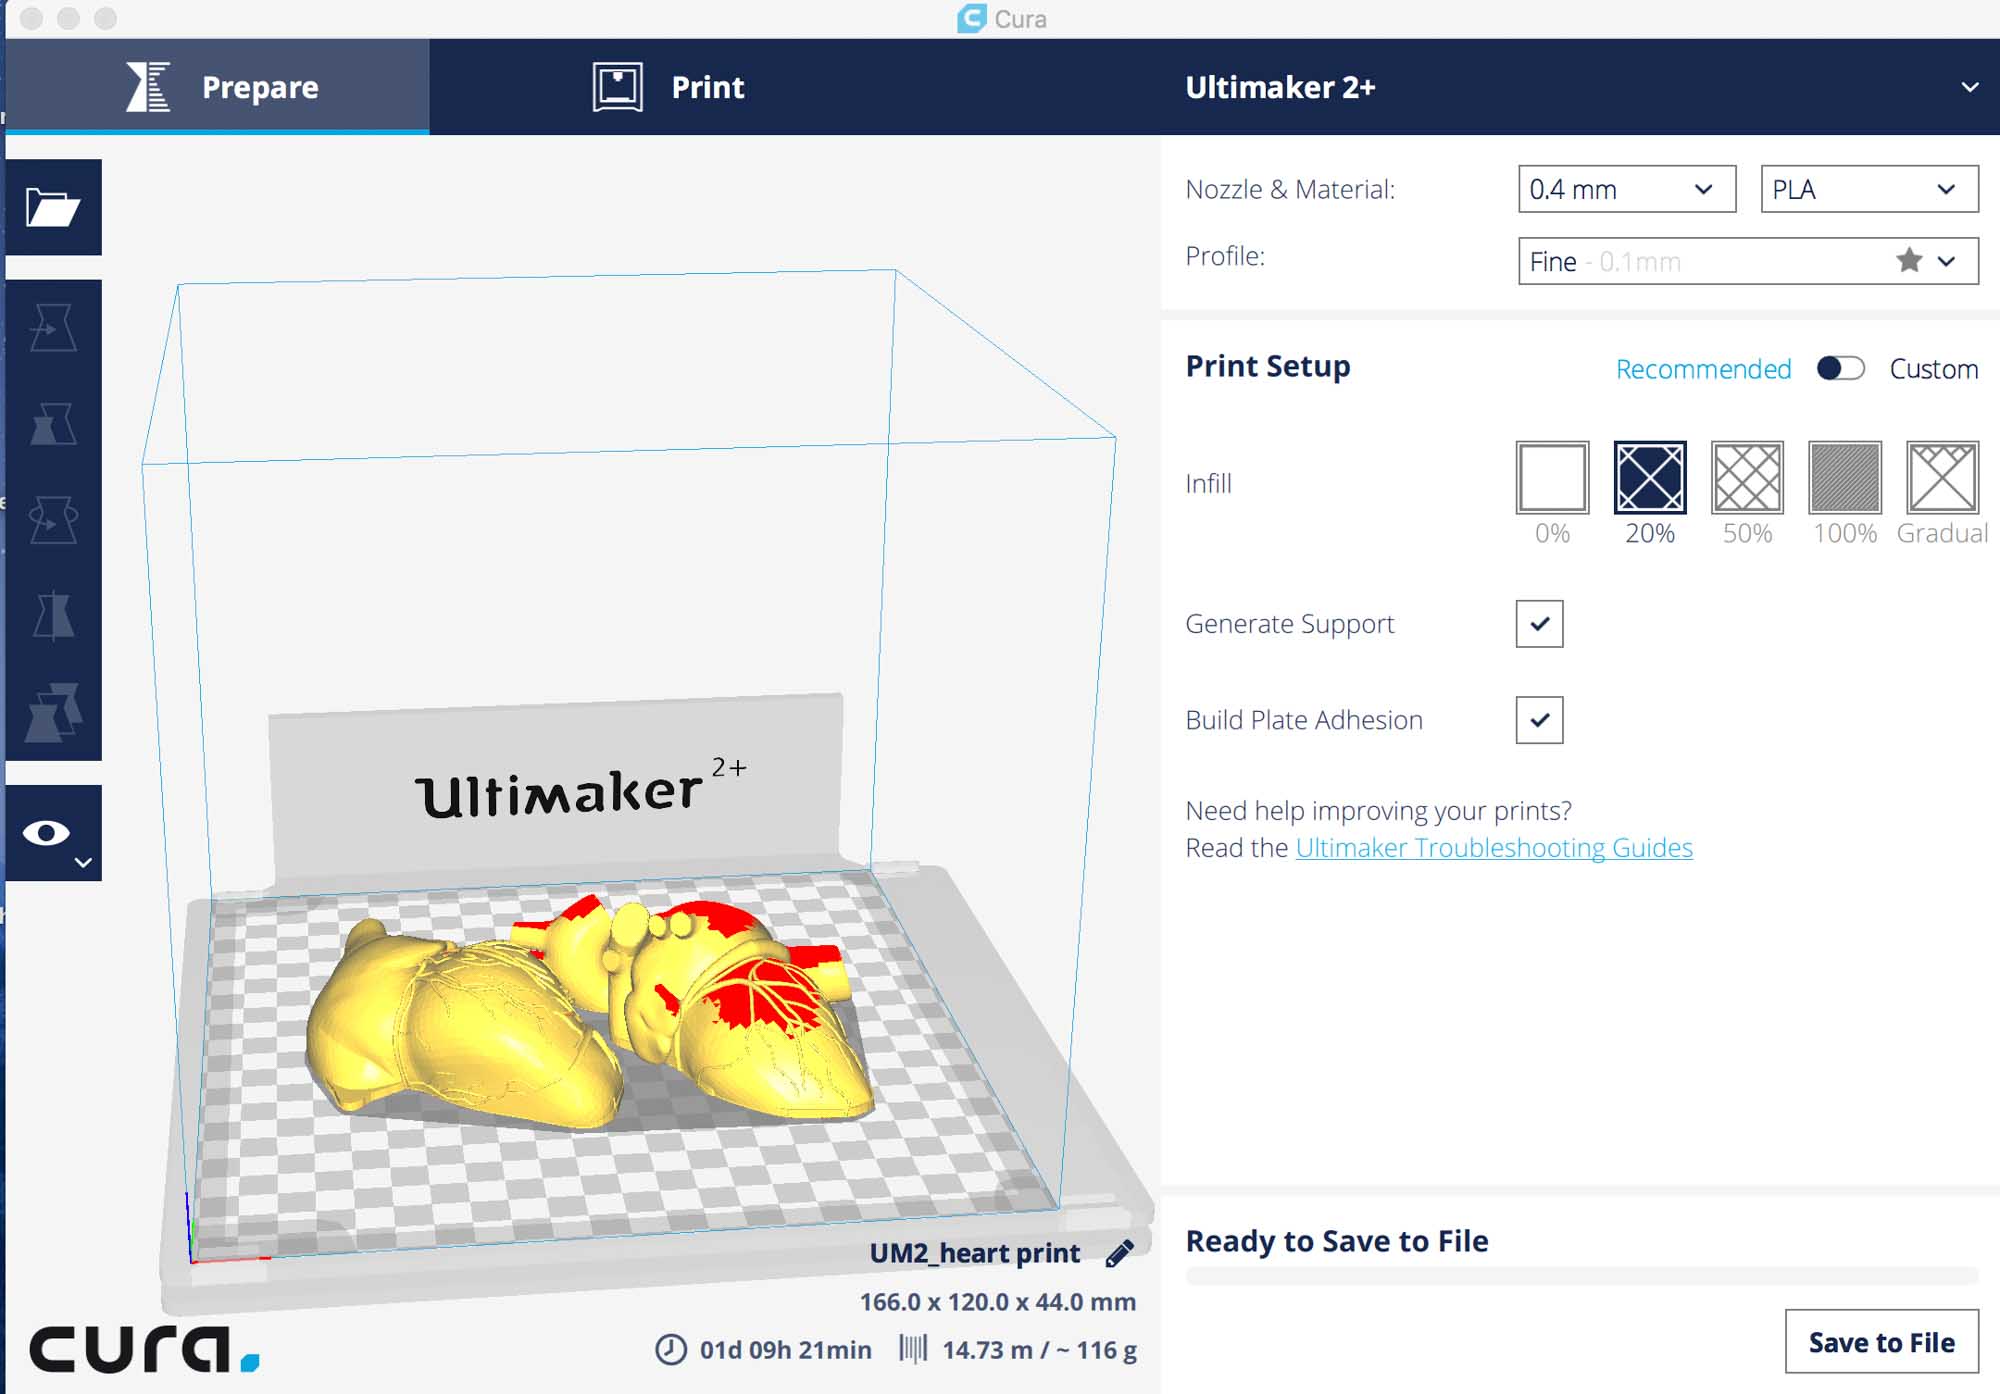Click the Cura logo in title bar

(x=971, y=18)
